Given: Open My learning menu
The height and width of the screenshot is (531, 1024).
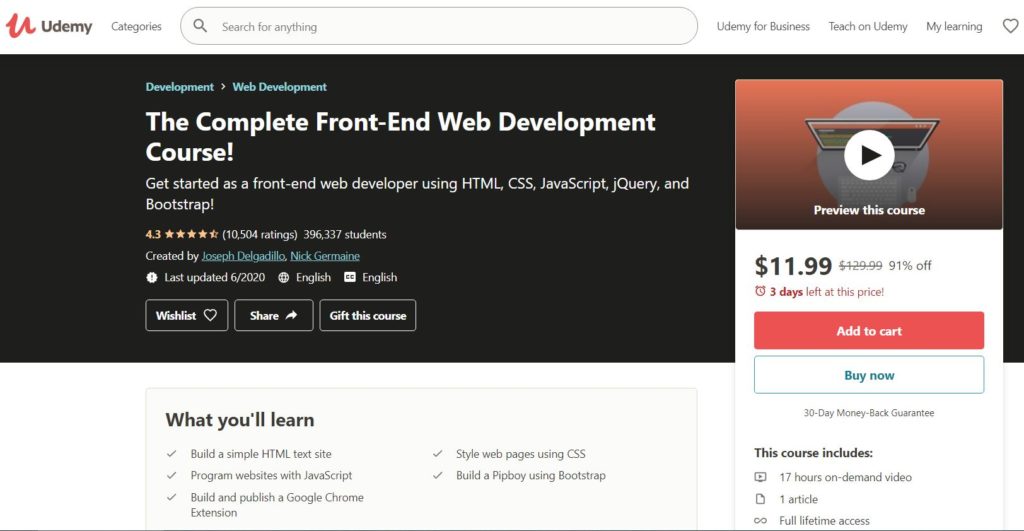Looking at the screenshot, I should coord(954,26).
